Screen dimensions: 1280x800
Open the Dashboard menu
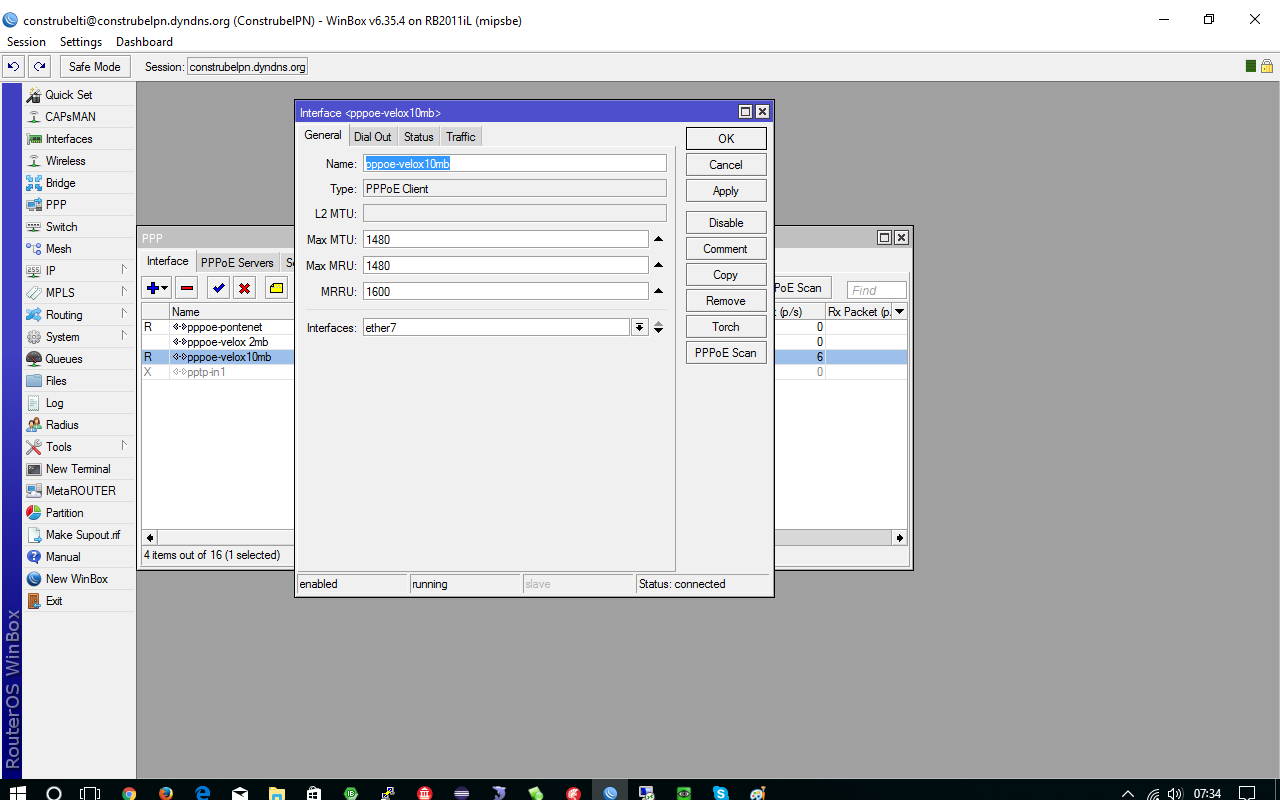point(144,42)
